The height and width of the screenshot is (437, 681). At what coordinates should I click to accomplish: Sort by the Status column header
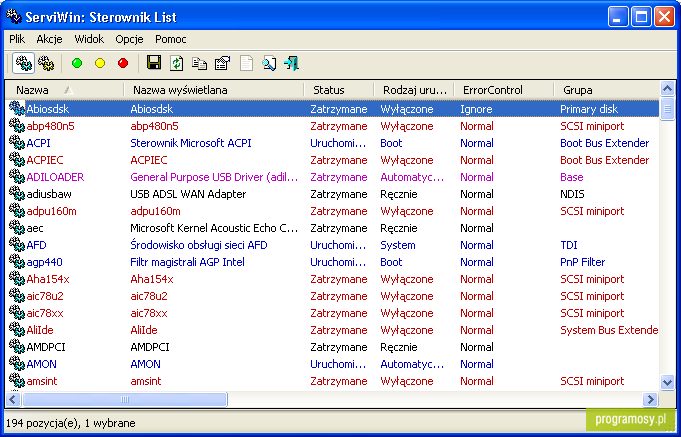339,90
